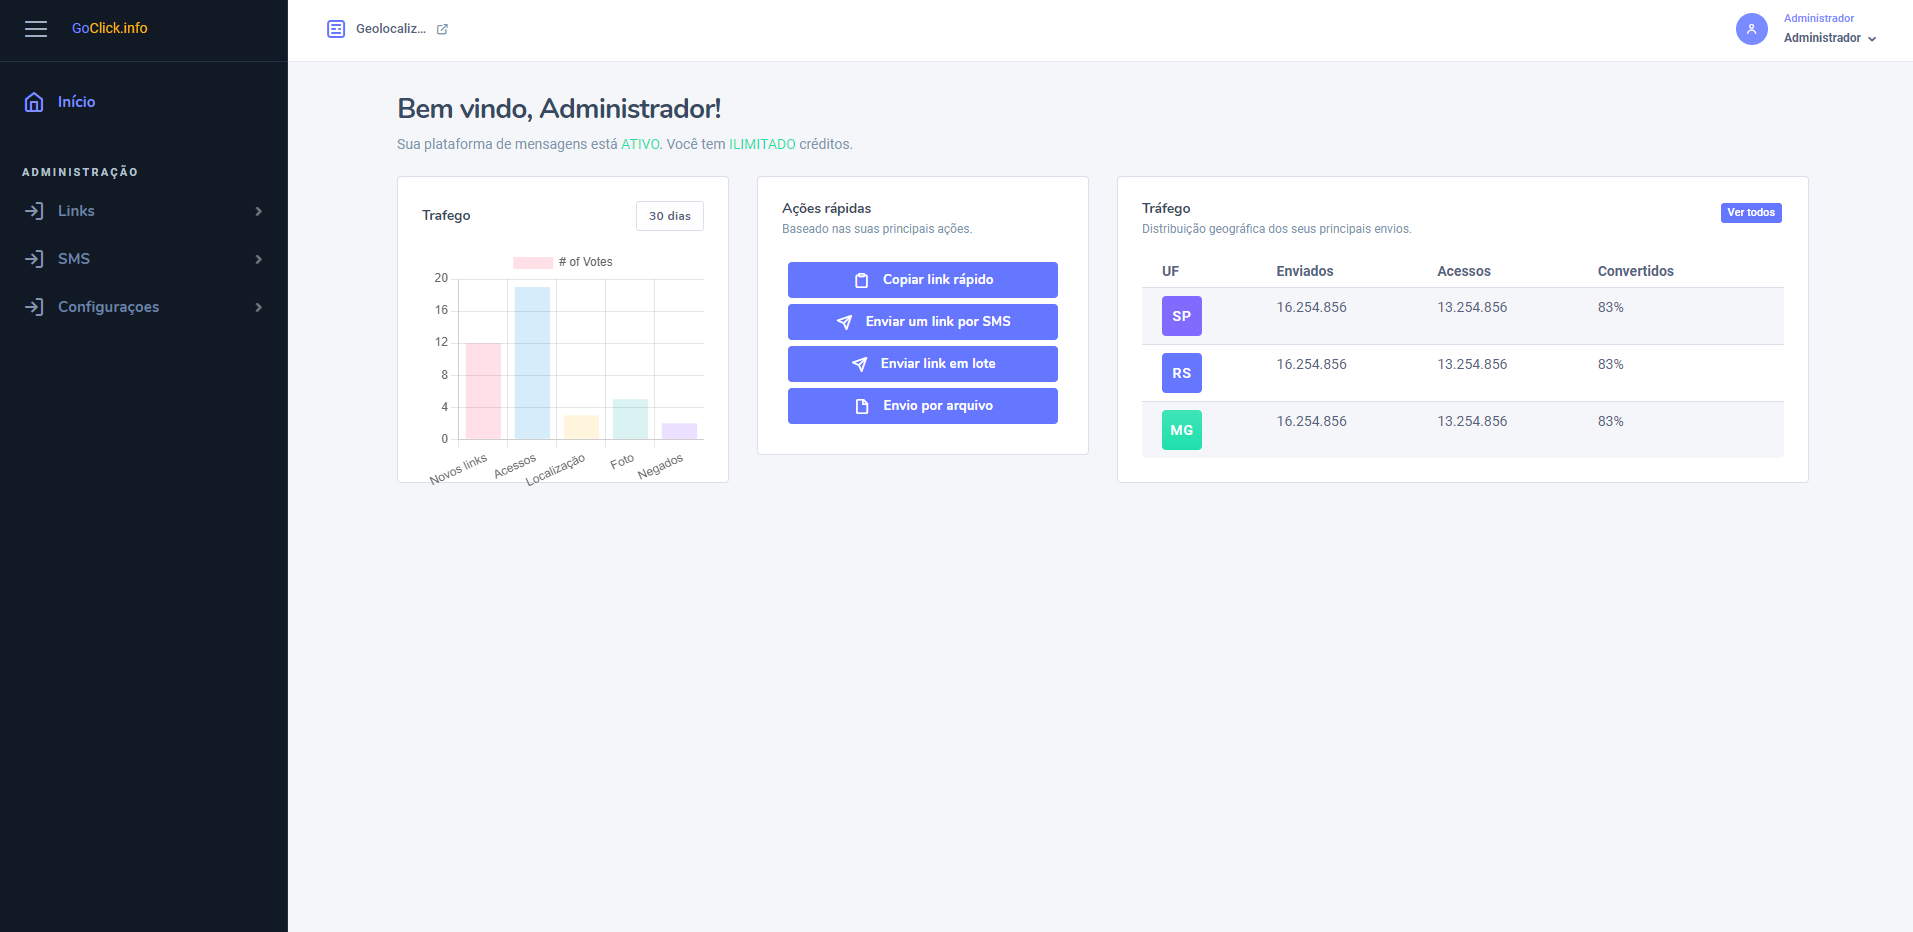Click the green MG state badge
The width and height of the screenshot is (1913, 932).
[x=1181, y=430]
